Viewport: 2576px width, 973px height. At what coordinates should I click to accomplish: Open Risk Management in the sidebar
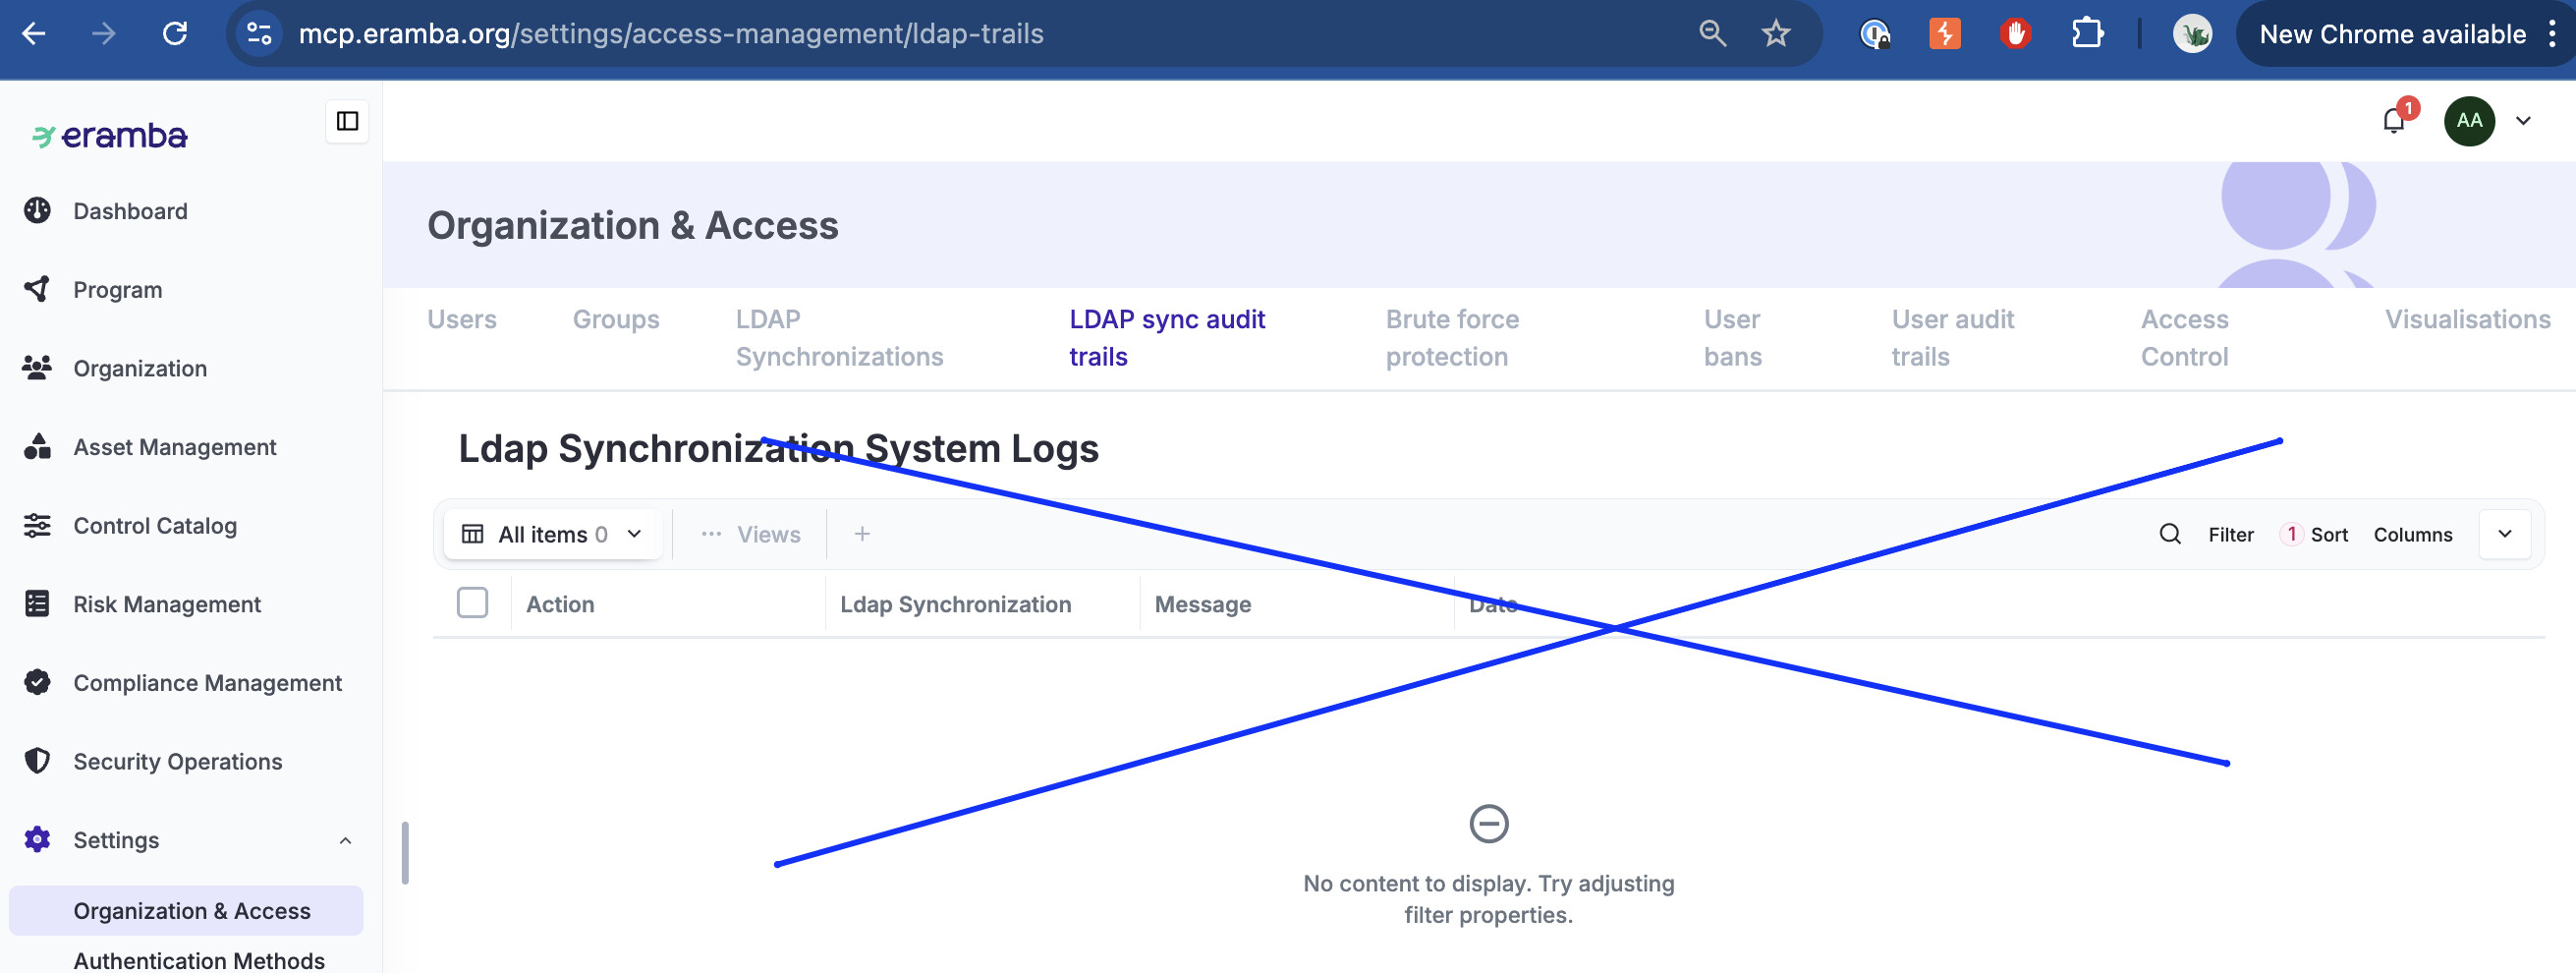pyautogui.click(x=166, y=604)
